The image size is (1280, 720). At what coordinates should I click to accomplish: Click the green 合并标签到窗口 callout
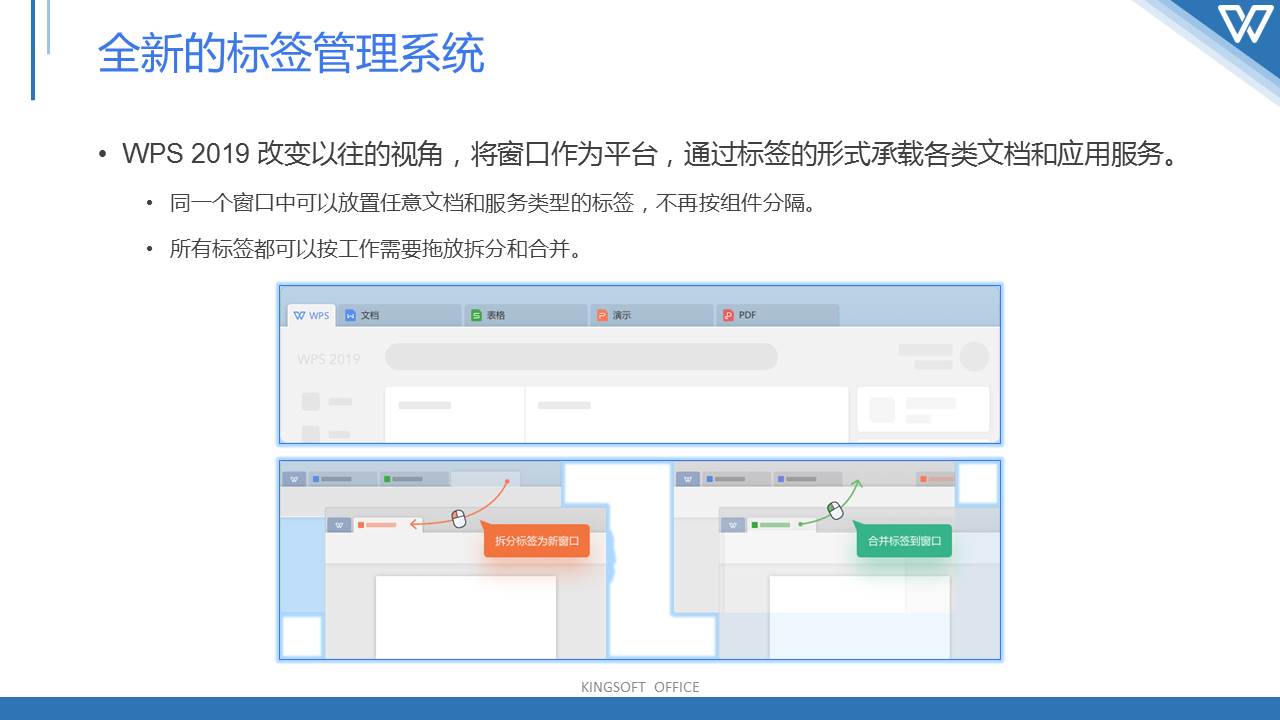click(904, 541)
